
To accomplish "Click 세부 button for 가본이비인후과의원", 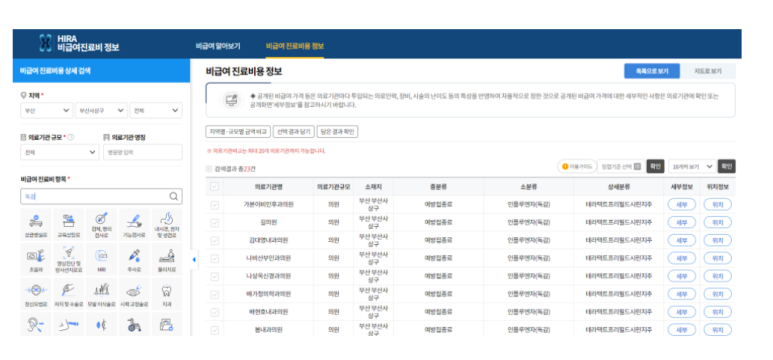I will click(681, 205).
